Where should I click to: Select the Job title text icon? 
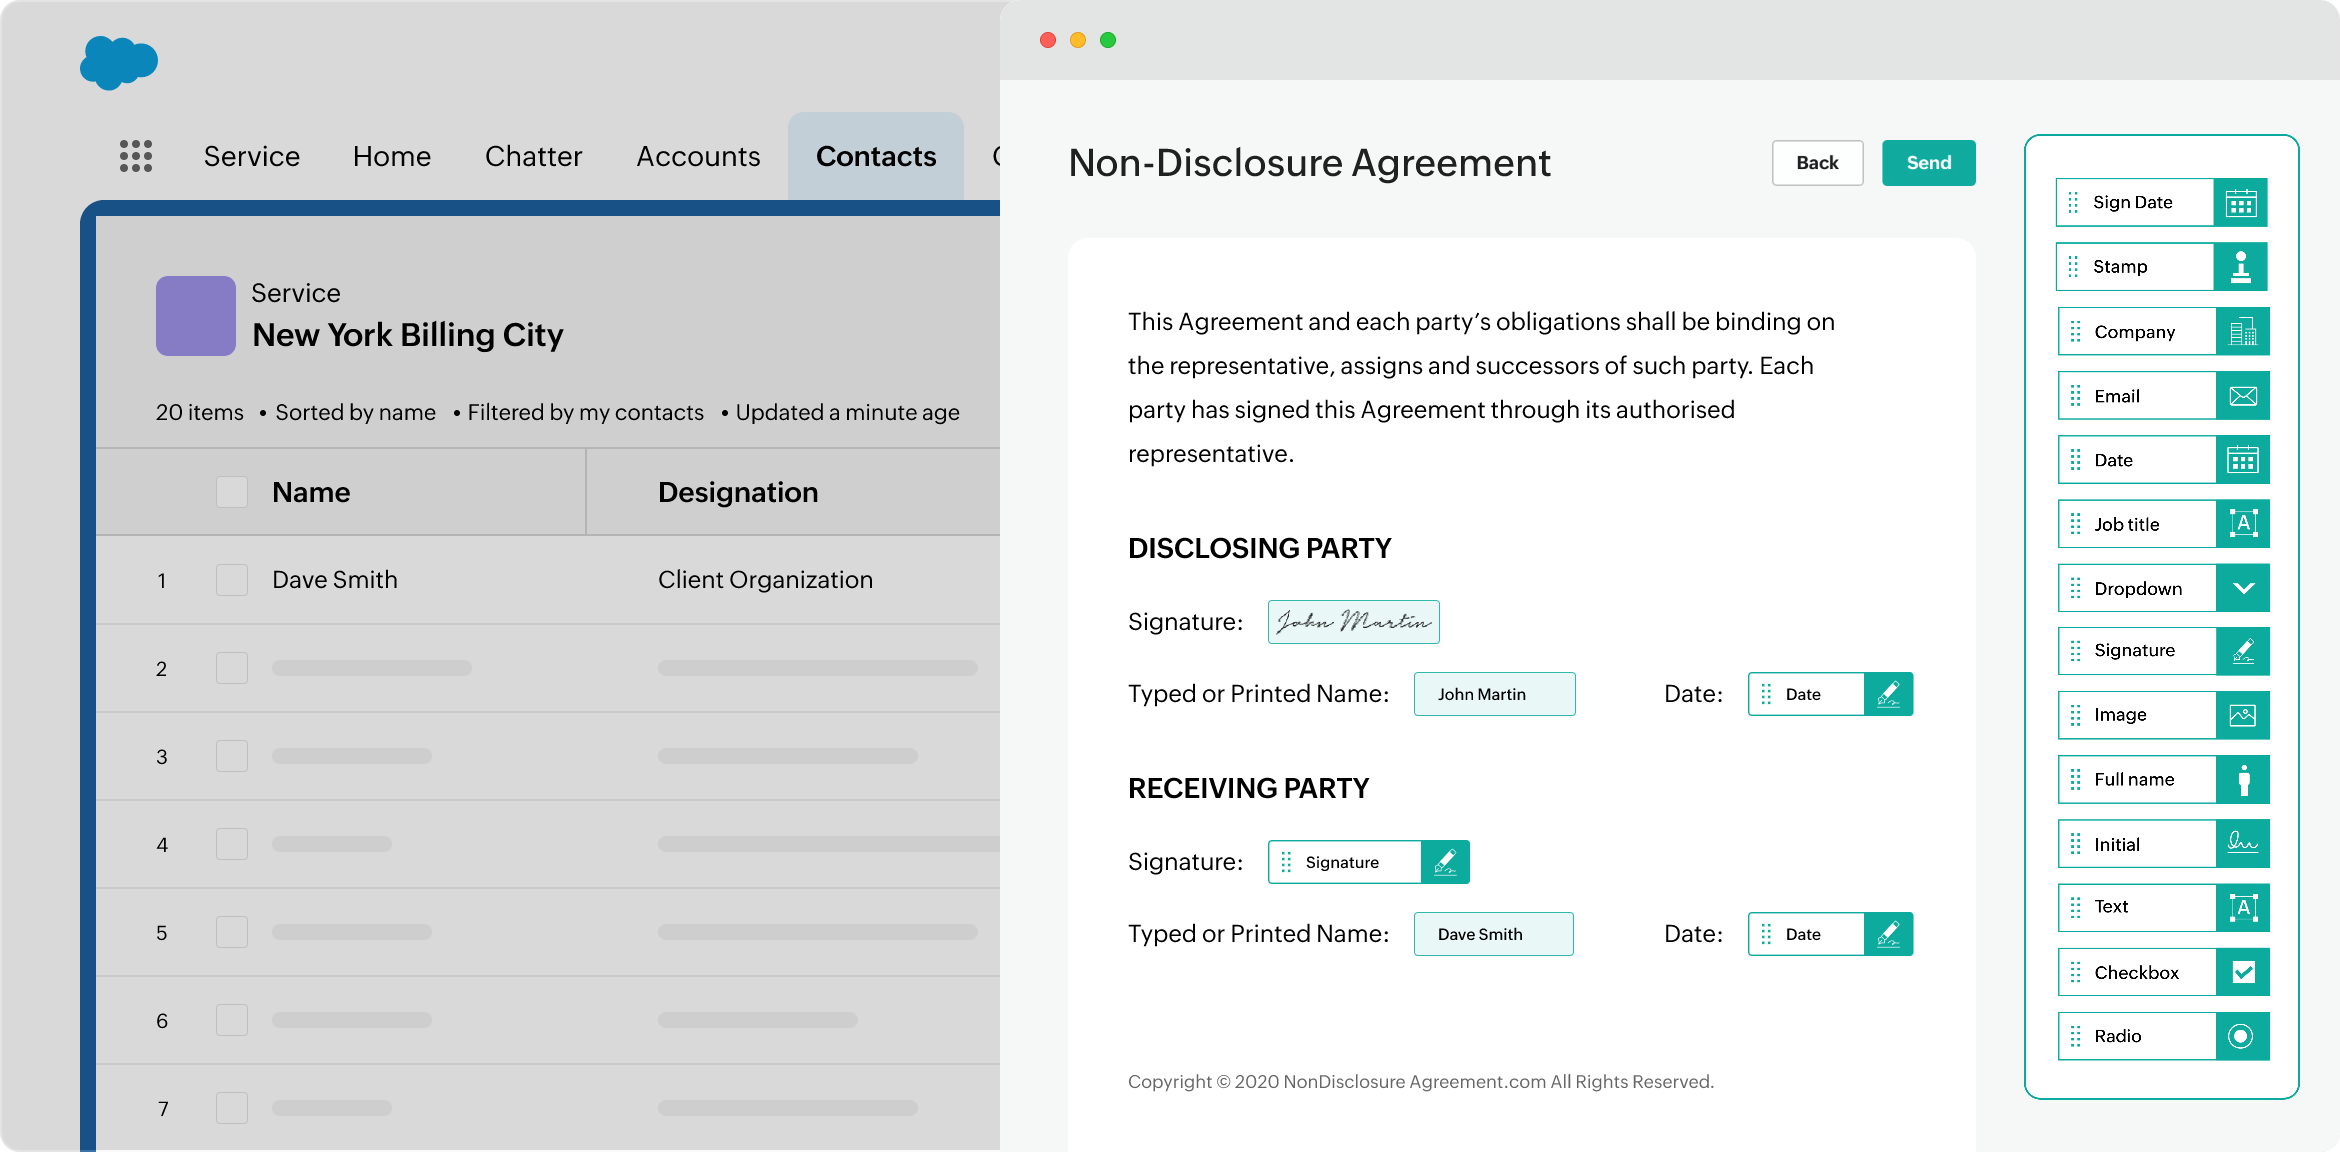click(x=2243, y=524)
